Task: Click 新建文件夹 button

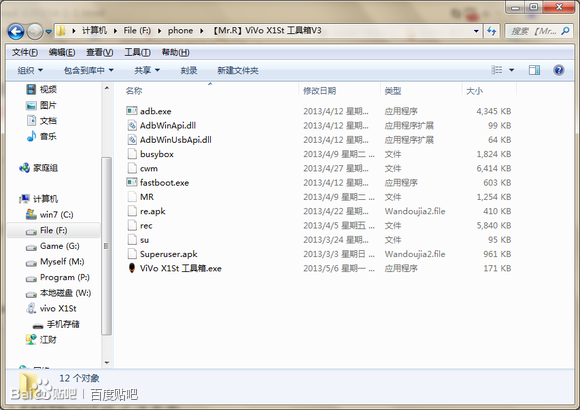Action: click(x=238, y=70)
